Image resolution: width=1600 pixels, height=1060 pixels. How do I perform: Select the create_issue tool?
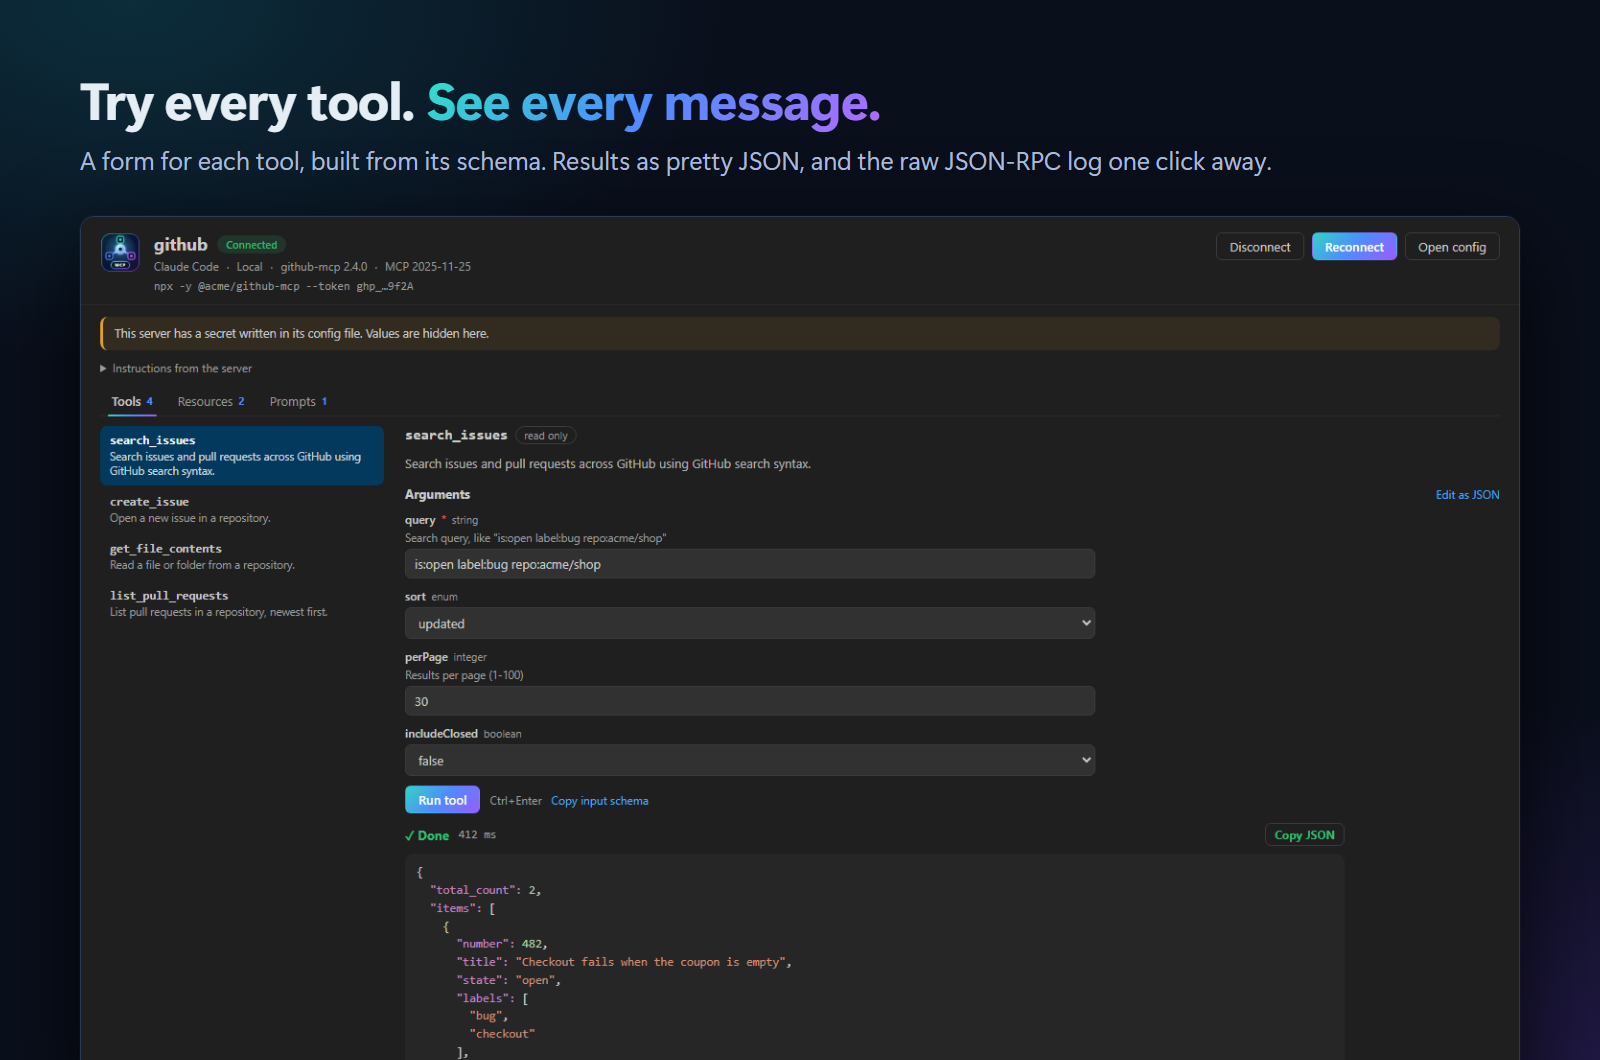tap(242, 510)
